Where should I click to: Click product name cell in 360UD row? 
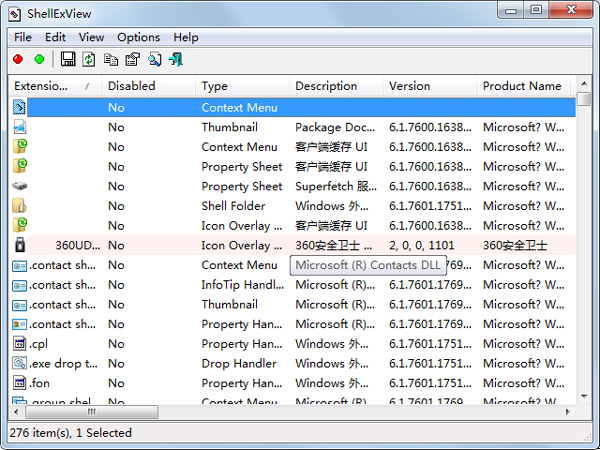pos(515,245)
